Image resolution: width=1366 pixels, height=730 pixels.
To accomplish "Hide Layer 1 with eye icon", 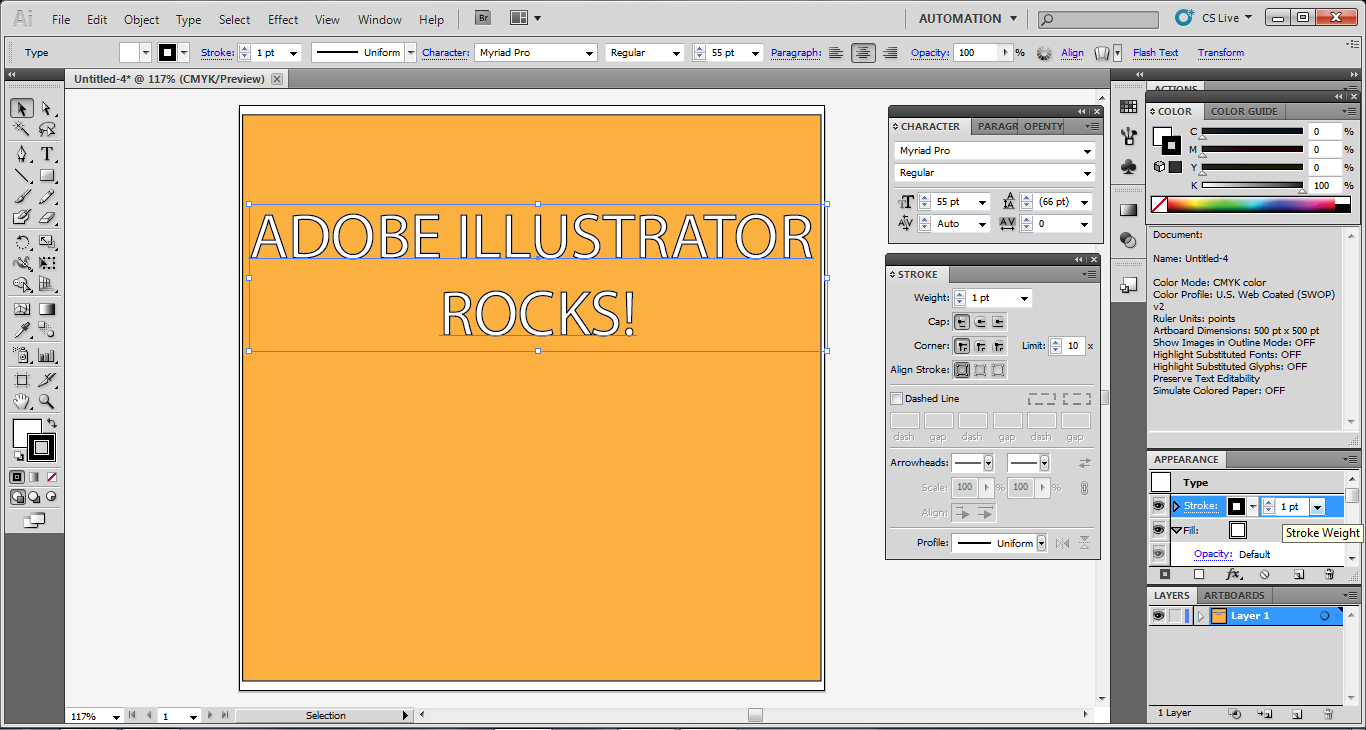I will click(x=1158, y=616).
